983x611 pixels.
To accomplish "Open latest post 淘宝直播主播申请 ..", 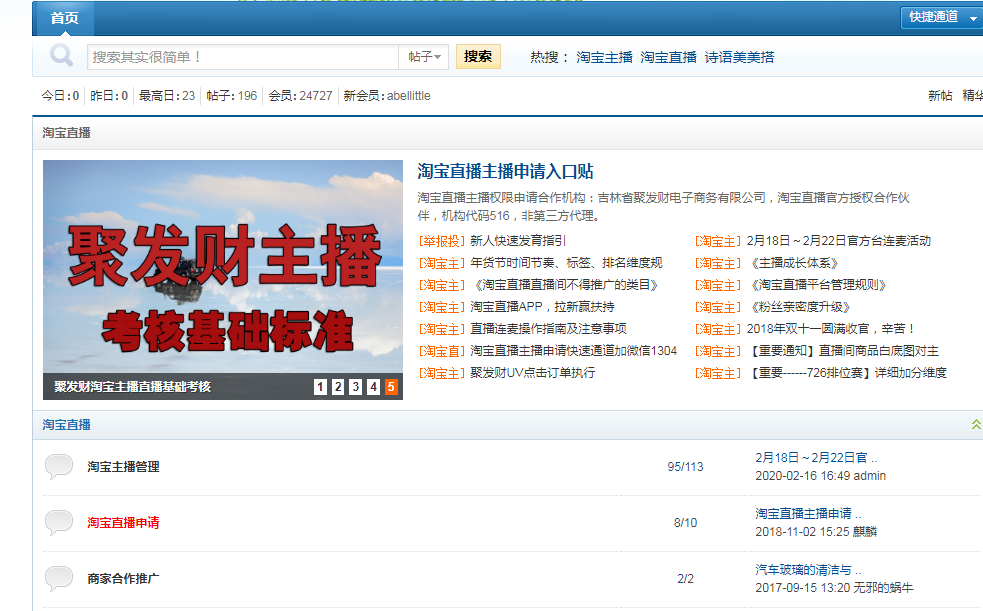I will [808, 514].
